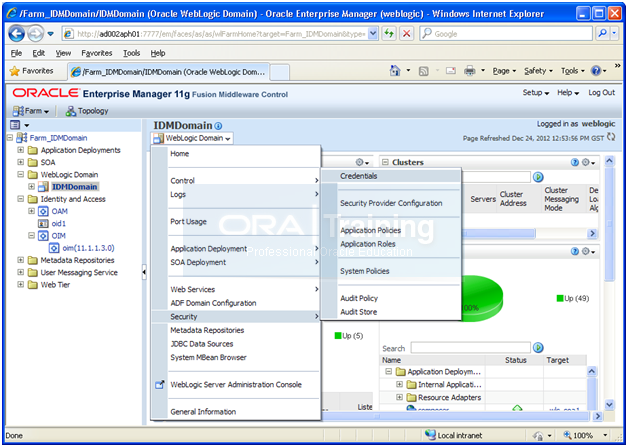Select oid1 in navigation tree
Viewport: 628px width, 447px height.
pos(58,224)
